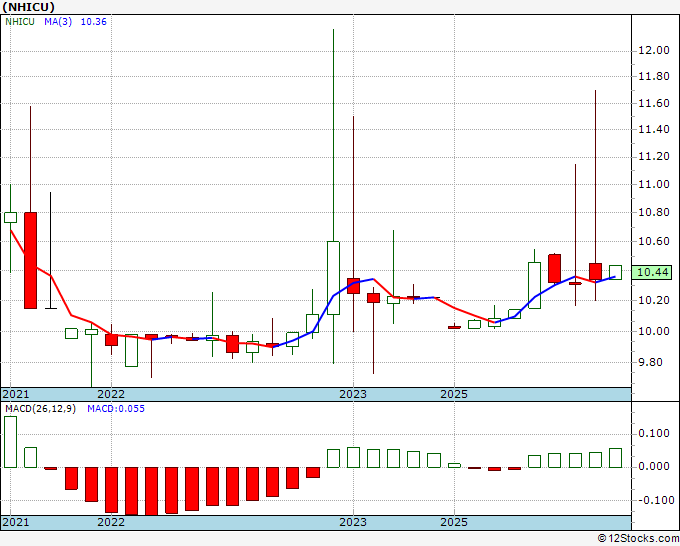Click the 10.44 current price tag
This screenshot has width=680, height=546.
pyautogui.click(x=653, y=272)
